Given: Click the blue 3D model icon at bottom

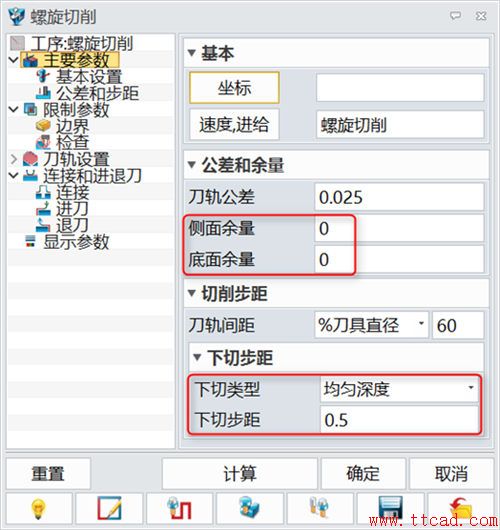Looking at the screenshot, I should (x=249, y=508).
